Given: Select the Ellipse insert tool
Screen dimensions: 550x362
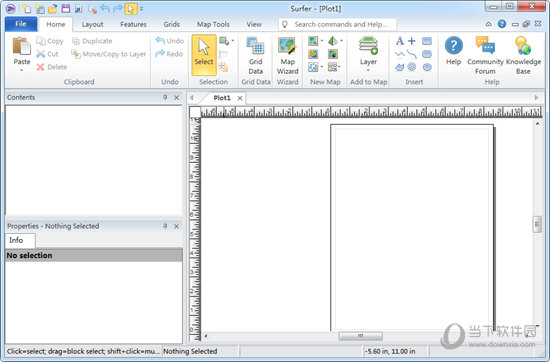Looking at the screenshot, I should coord(427,67).
